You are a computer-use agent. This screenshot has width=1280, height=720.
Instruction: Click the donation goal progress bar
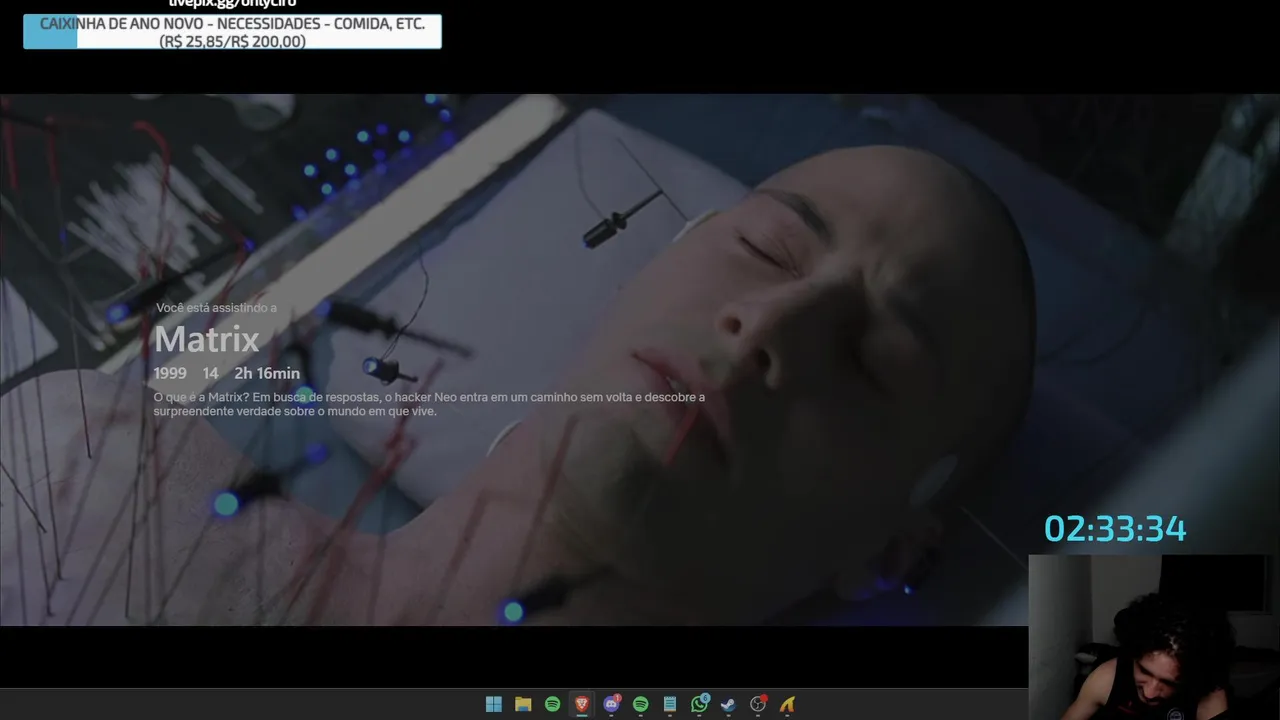tap(232, 32)
